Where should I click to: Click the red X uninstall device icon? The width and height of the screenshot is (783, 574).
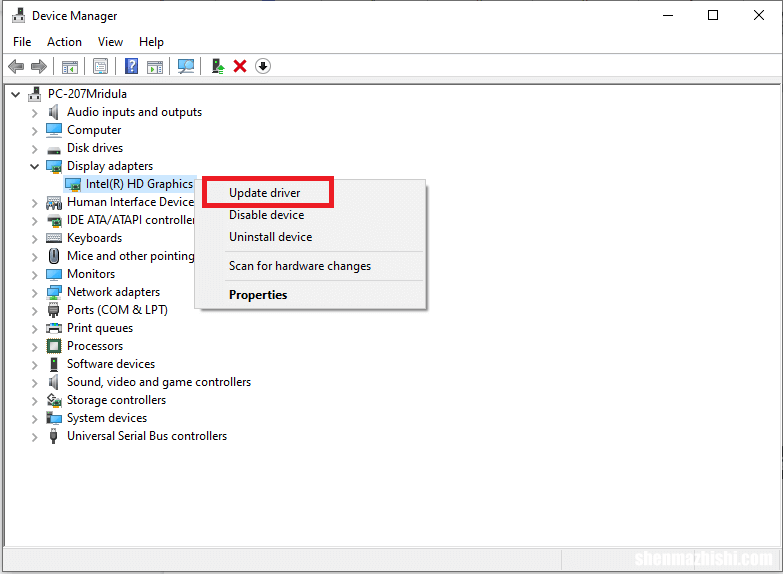pyautogui.click(x=240, y=66)
